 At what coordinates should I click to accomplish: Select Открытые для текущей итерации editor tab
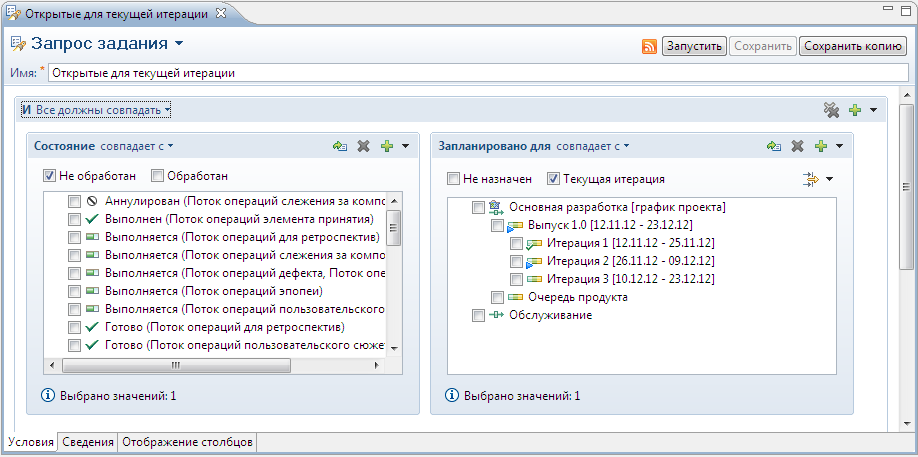116,14
